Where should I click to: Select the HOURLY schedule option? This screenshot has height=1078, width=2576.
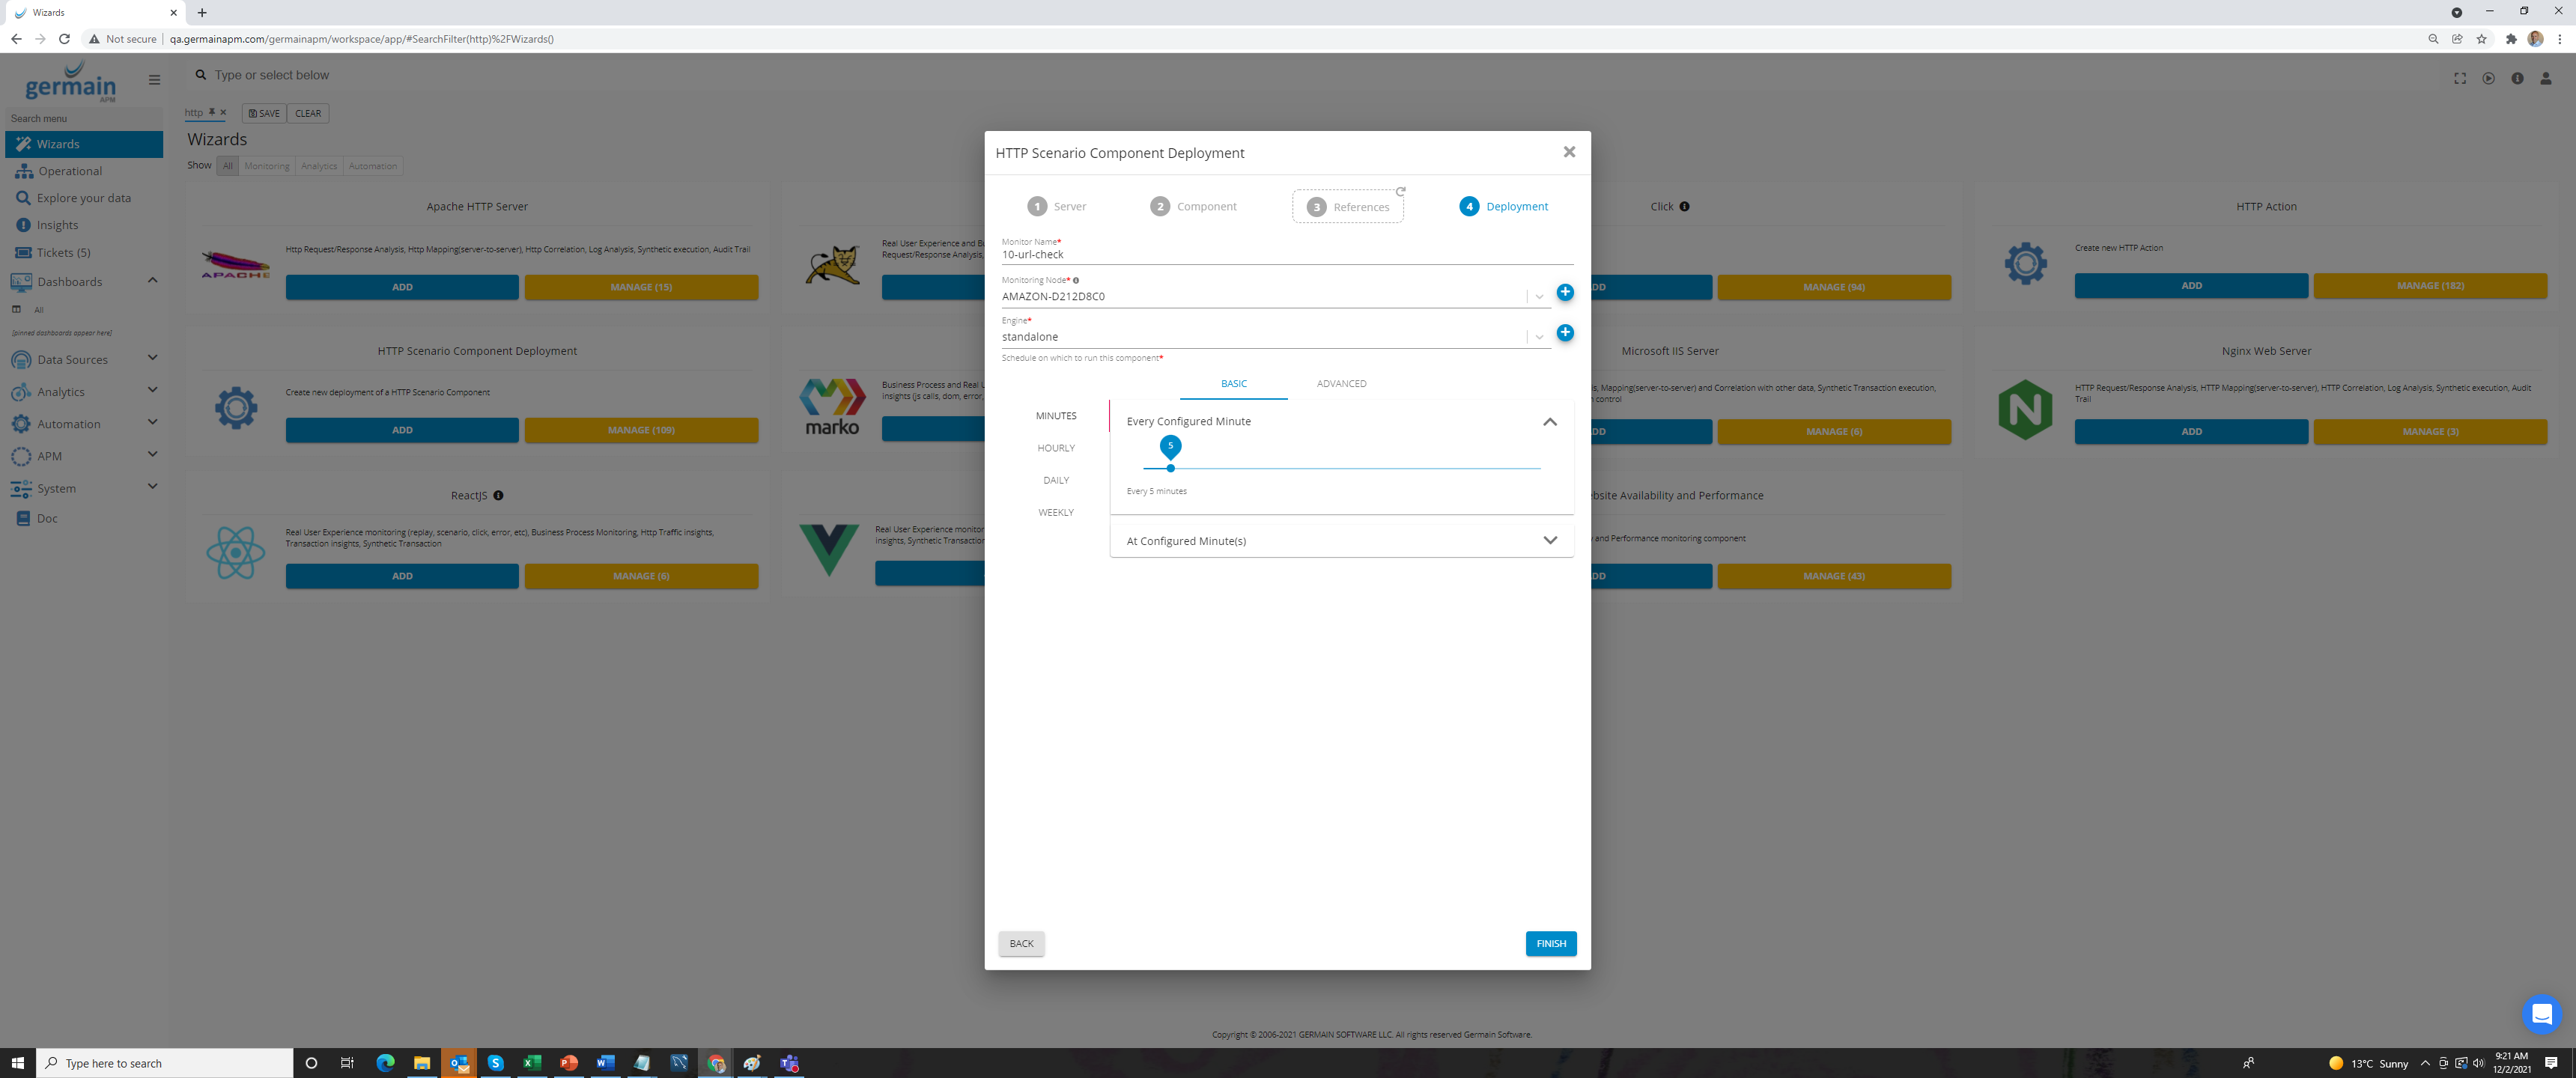1055,448
